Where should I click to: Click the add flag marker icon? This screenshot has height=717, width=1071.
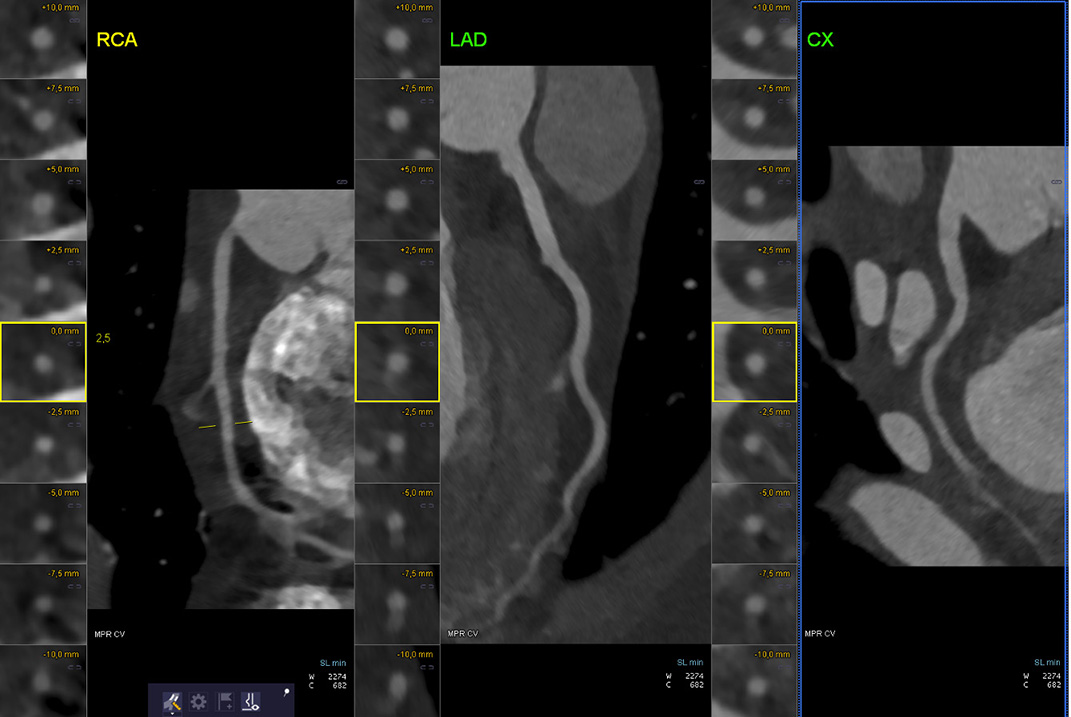tap(225, 701)
